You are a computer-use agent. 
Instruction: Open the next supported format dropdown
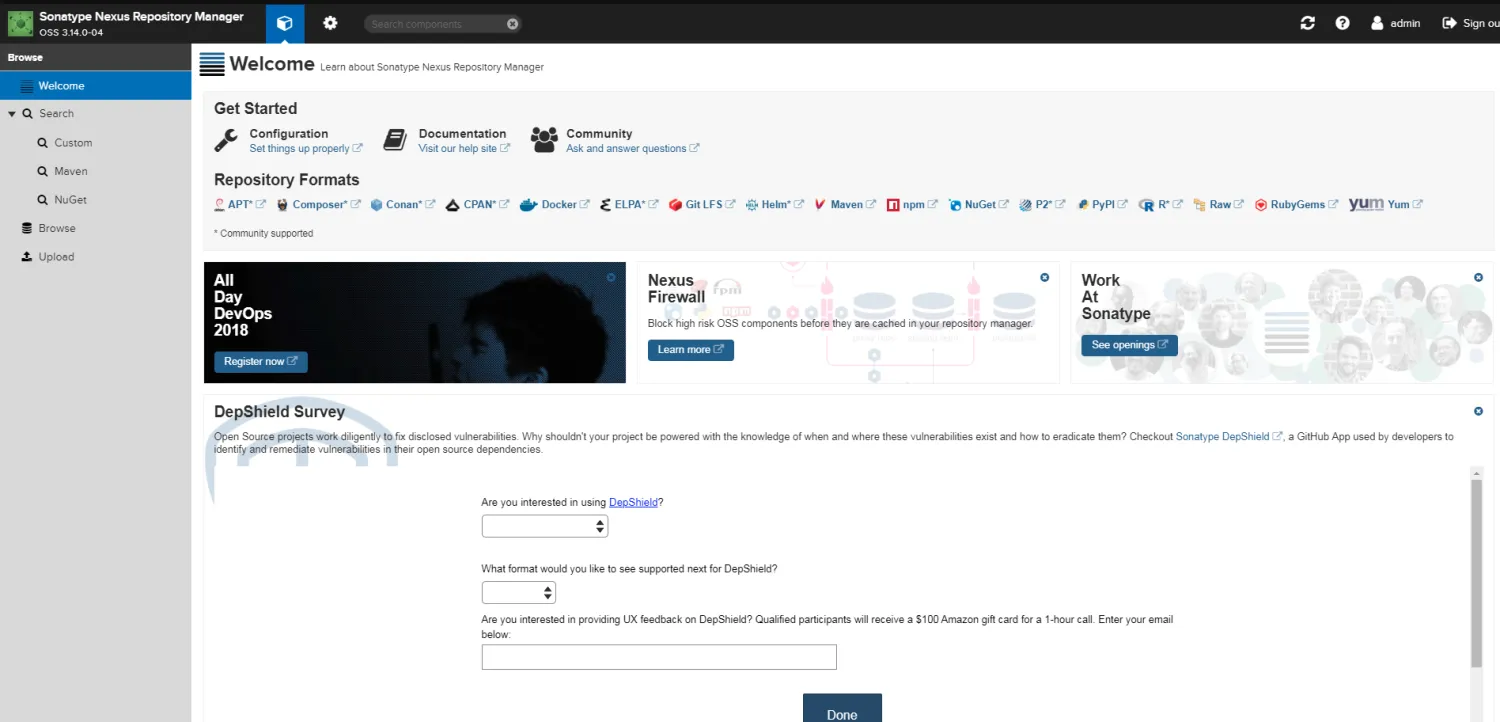[x=519, y=593]
